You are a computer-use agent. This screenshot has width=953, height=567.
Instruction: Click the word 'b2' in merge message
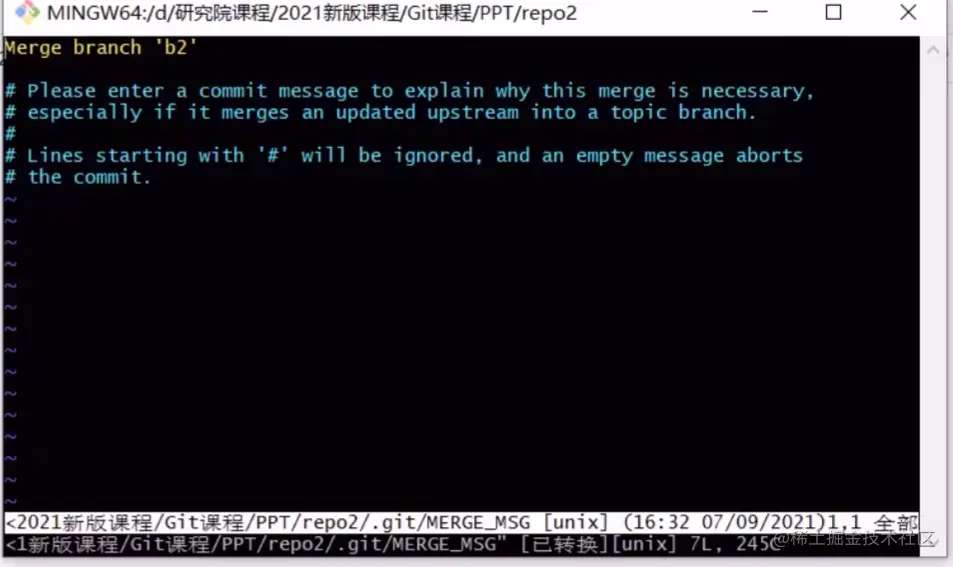click(x=176, y=47)
